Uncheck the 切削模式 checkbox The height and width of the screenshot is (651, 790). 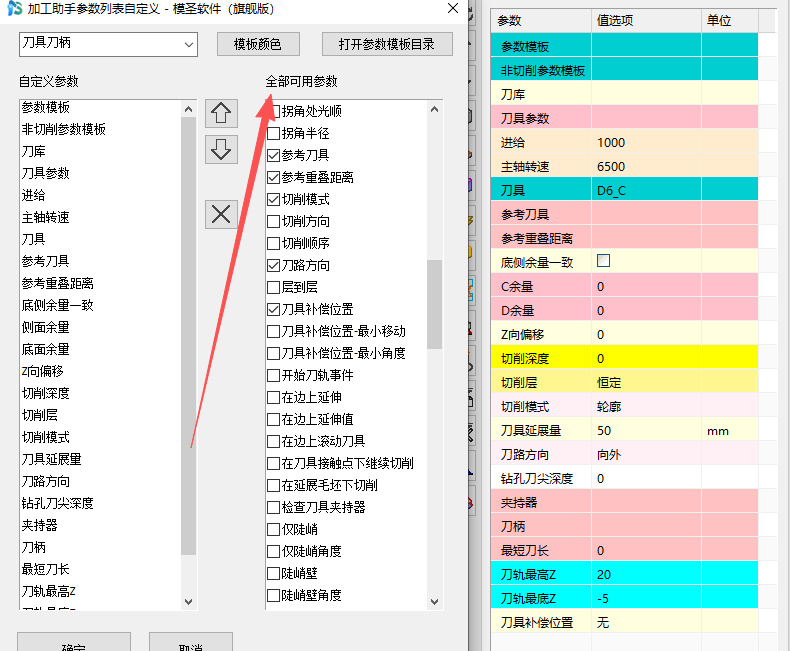pos(274,200)
